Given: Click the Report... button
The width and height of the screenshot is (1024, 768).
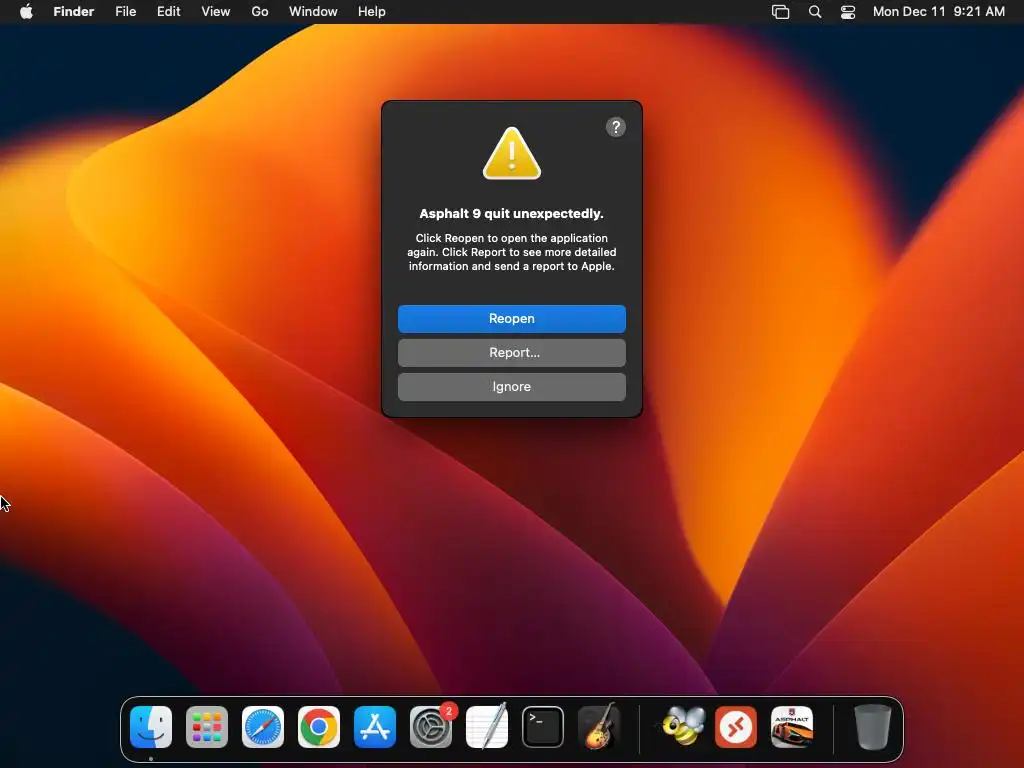Looking at the screenshot, I should [511, 353].
